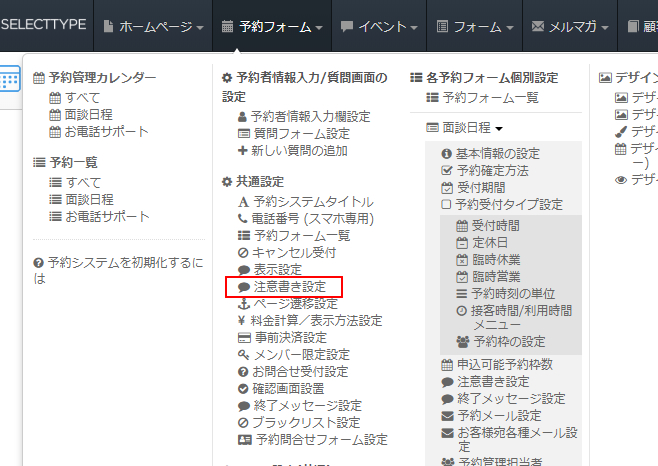658x466 pixels.
Task: Click the credit card icon for 事前決済設定
Action: click(243, 338)
